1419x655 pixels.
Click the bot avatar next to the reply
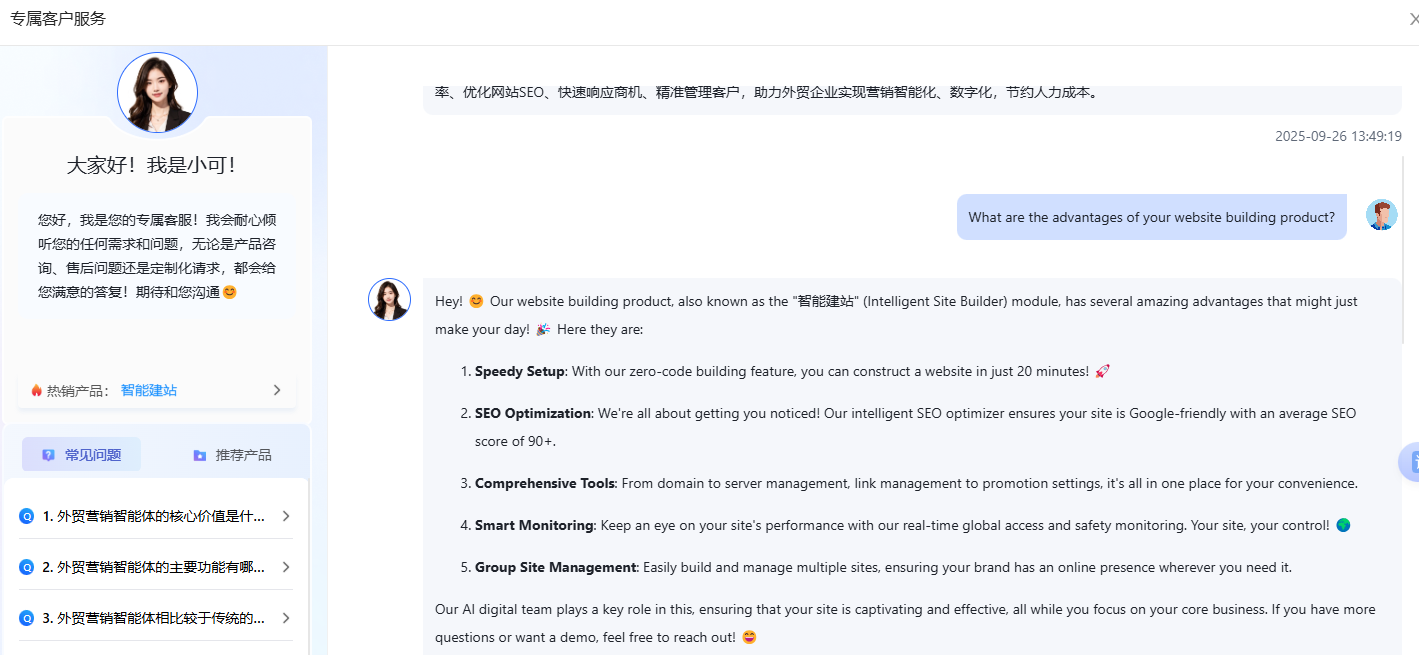pos(389,300)
